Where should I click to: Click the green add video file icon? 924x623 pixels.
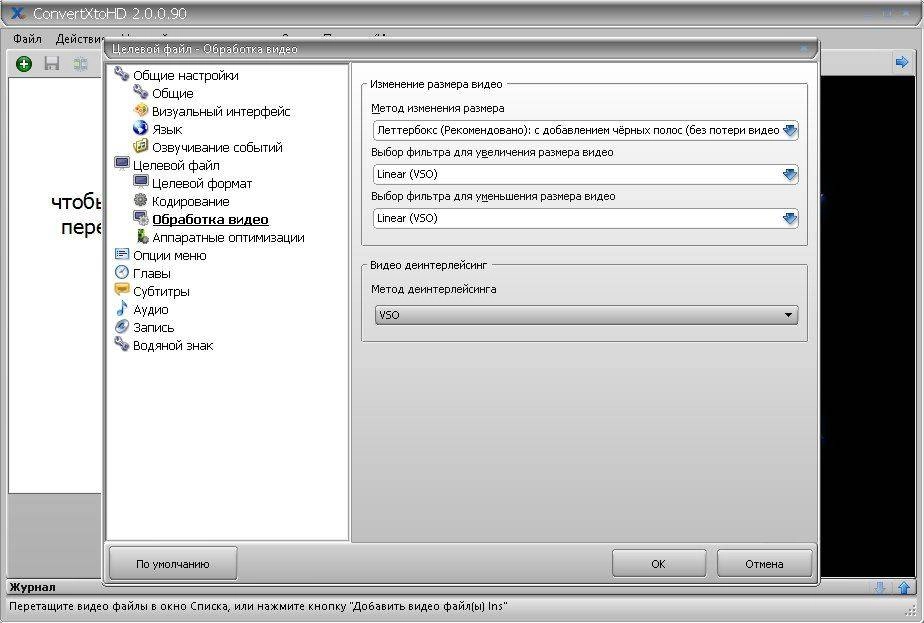[x=24, y=64]
